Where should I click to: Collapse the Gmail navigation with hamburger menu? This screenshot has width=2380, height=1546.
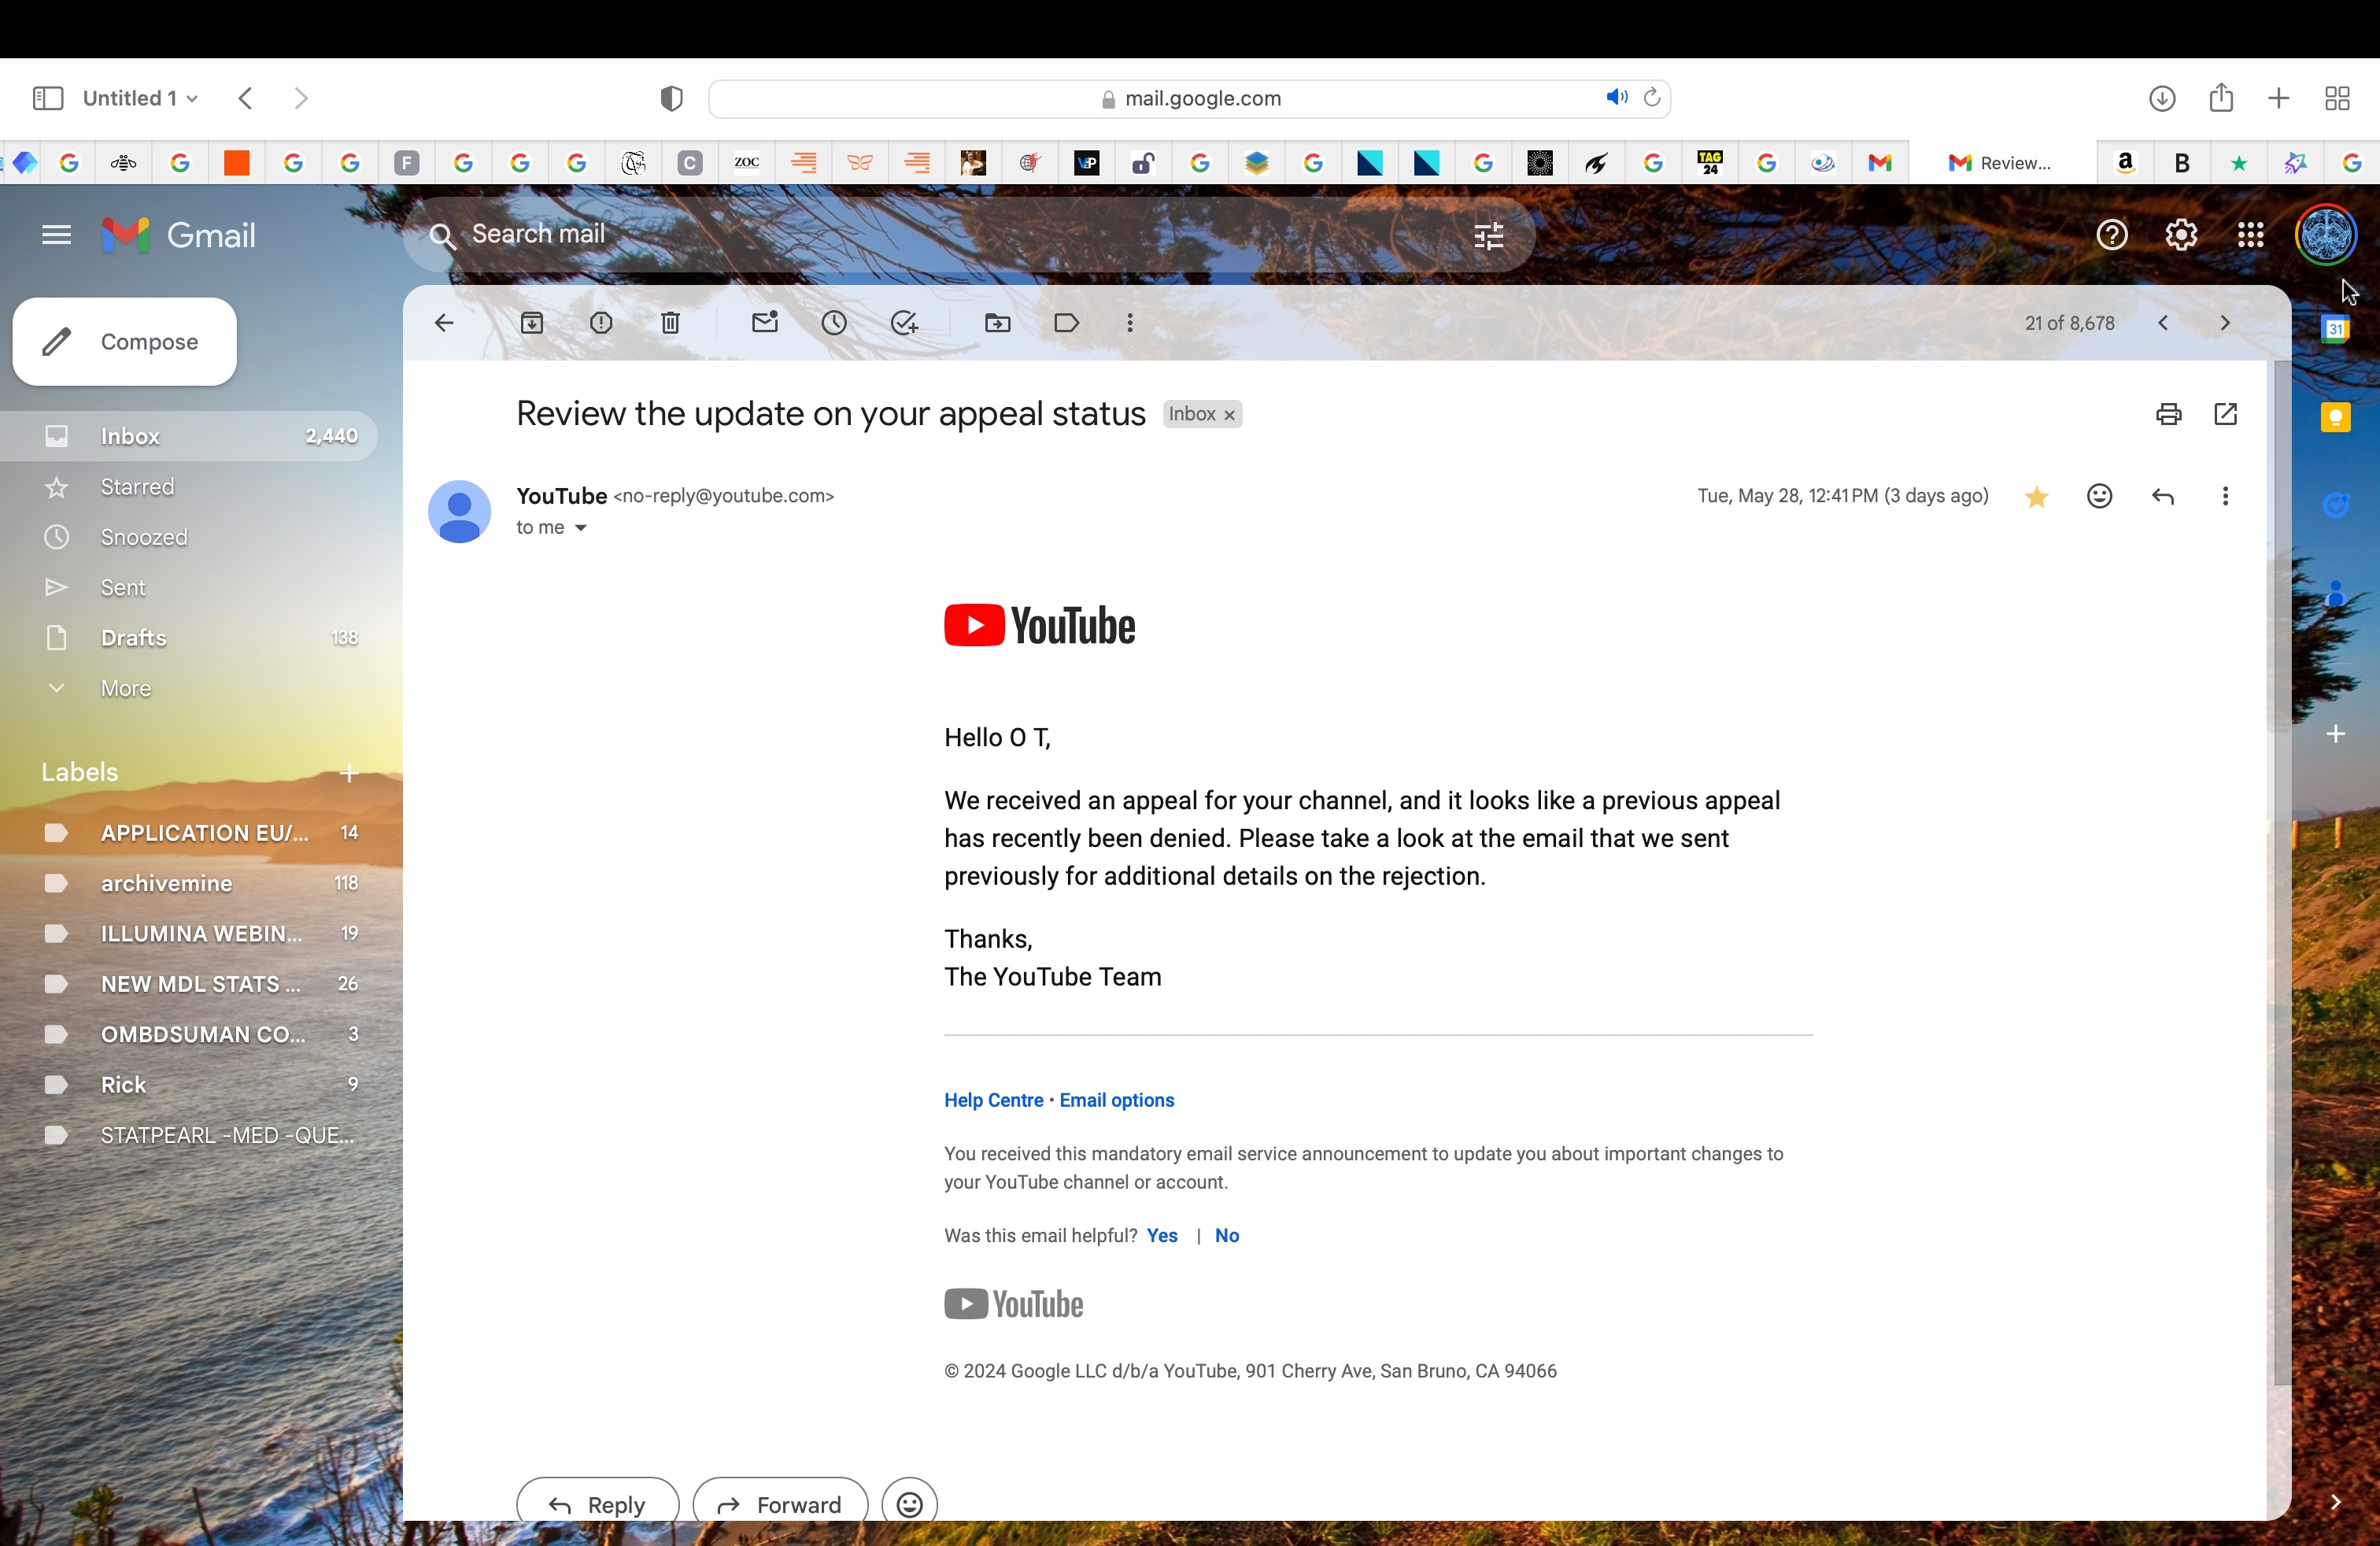click(56, 234)
